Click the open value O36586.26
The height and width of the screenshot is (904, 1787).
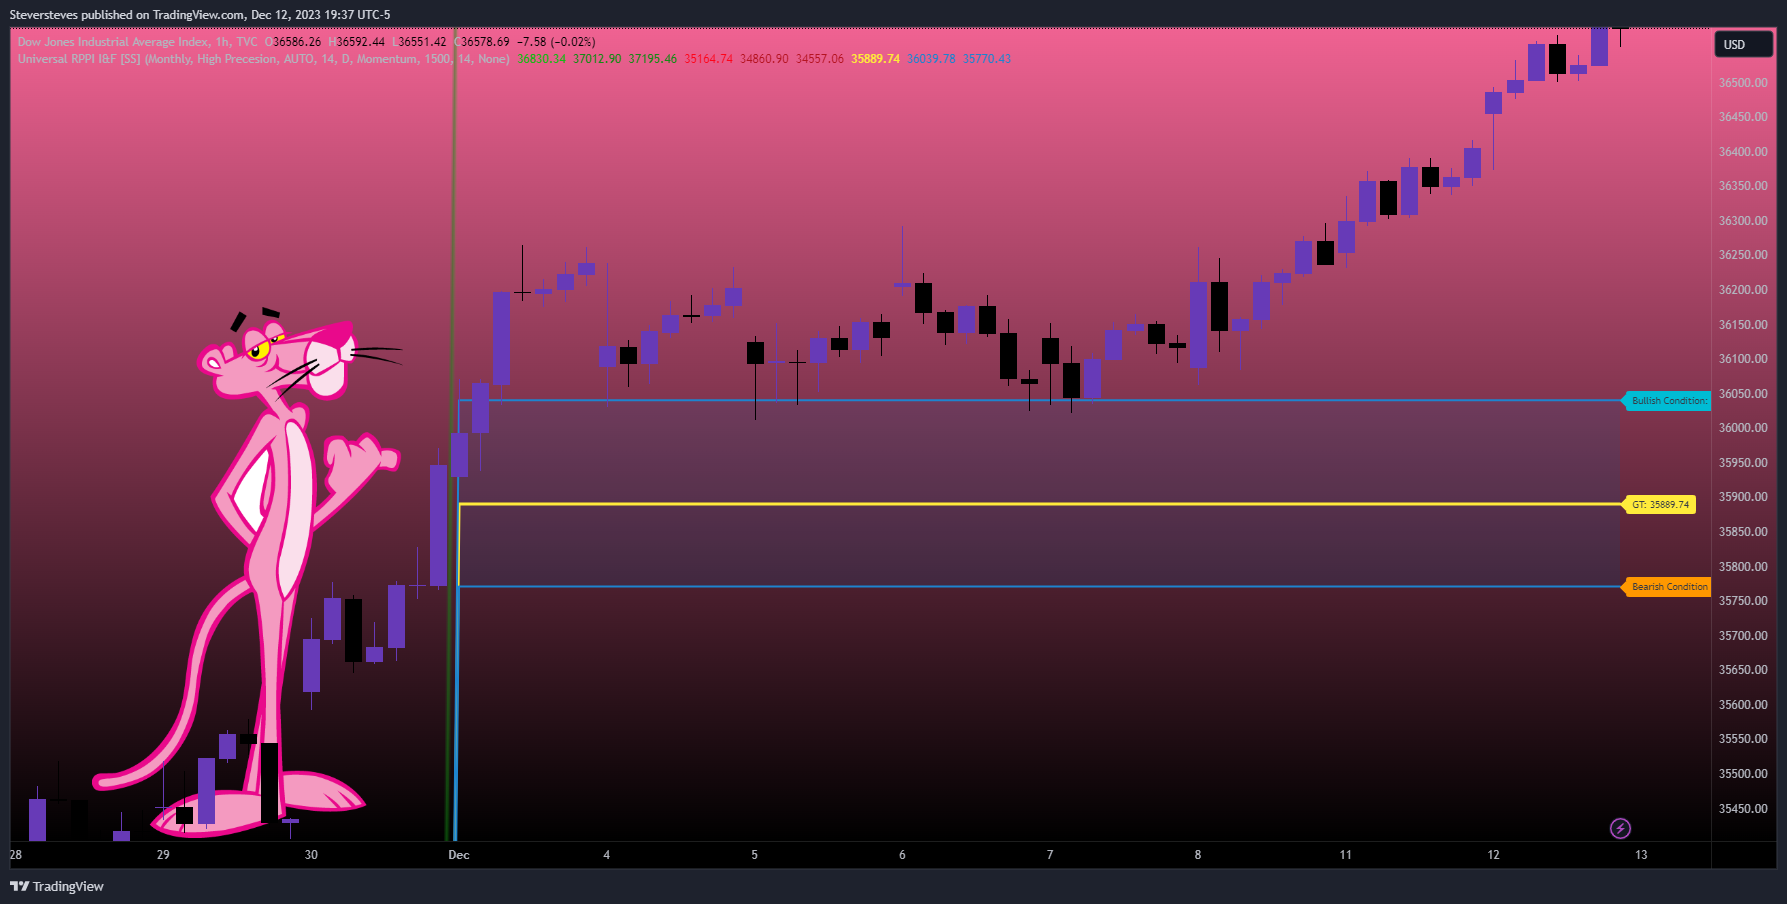[x=293, y=42]
